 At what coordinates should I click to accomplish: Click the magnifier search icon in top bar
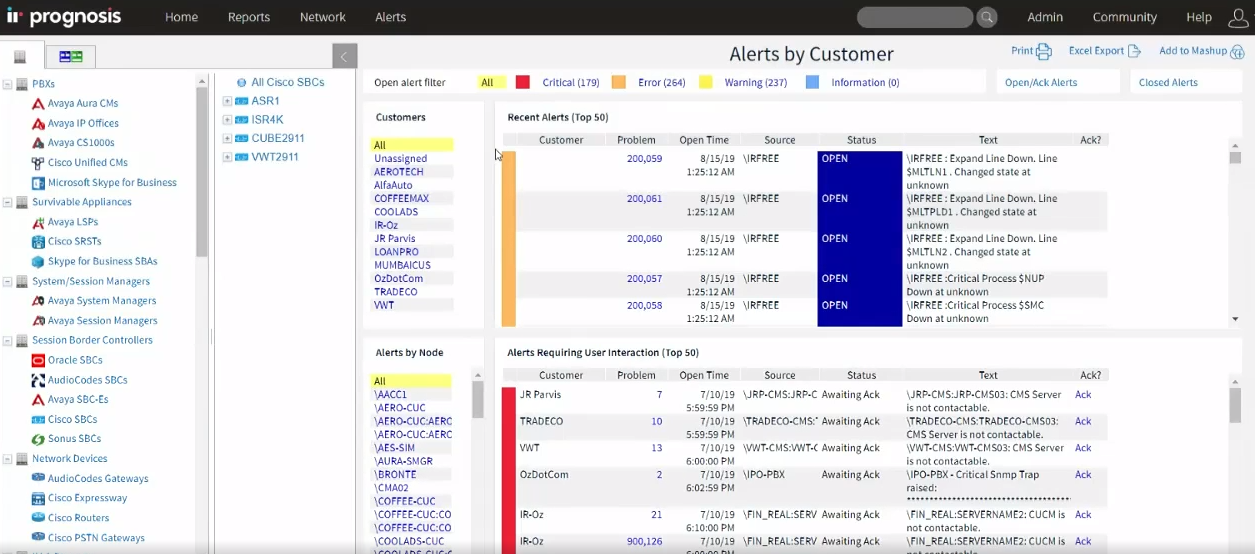[987, 17]
